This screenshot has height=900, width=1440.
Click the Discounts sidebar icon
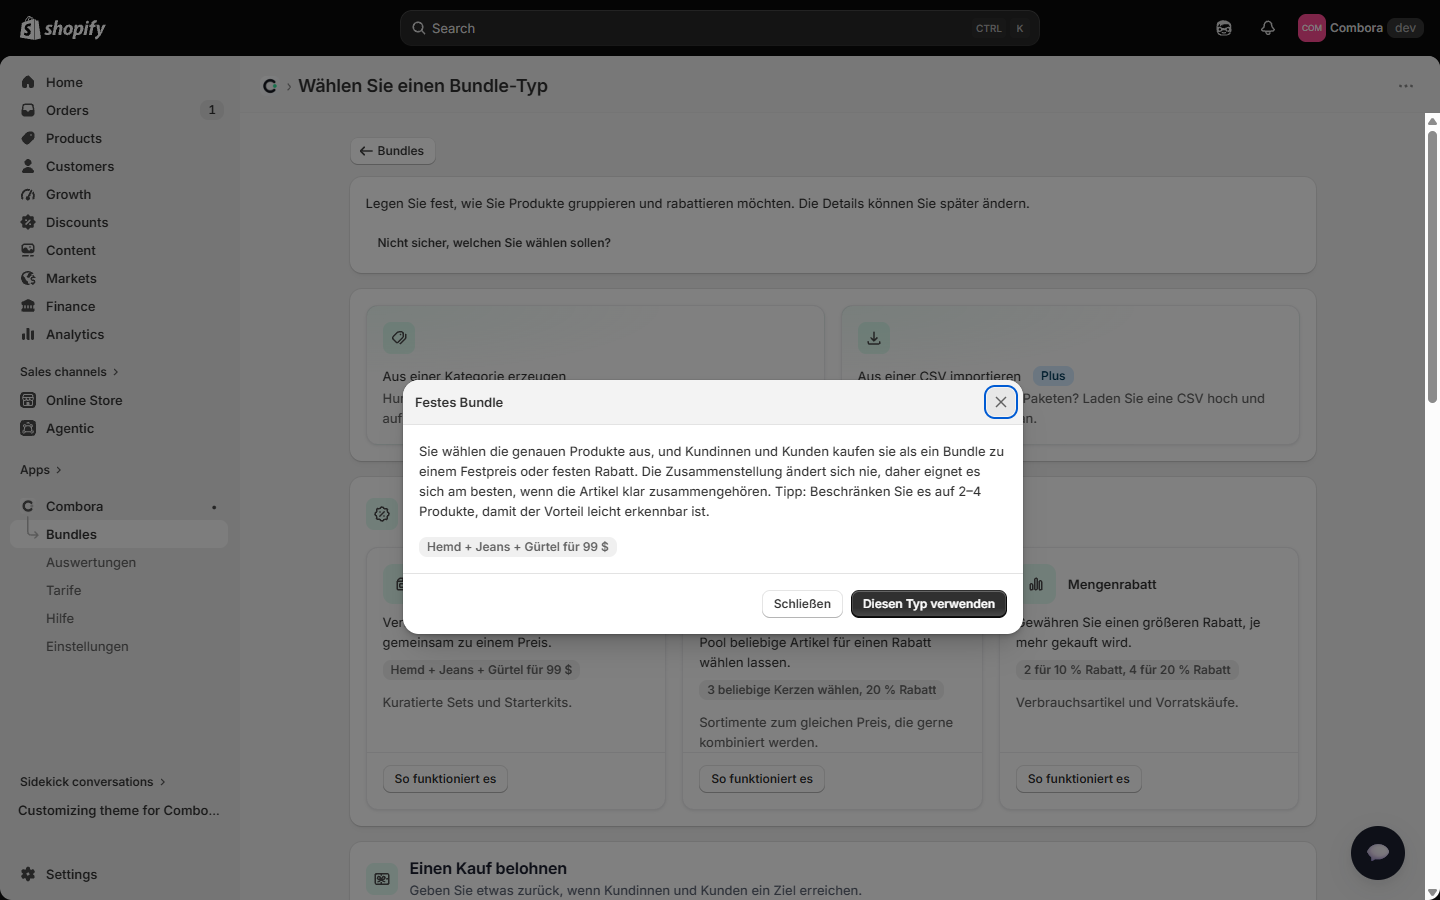pos(28,222)
